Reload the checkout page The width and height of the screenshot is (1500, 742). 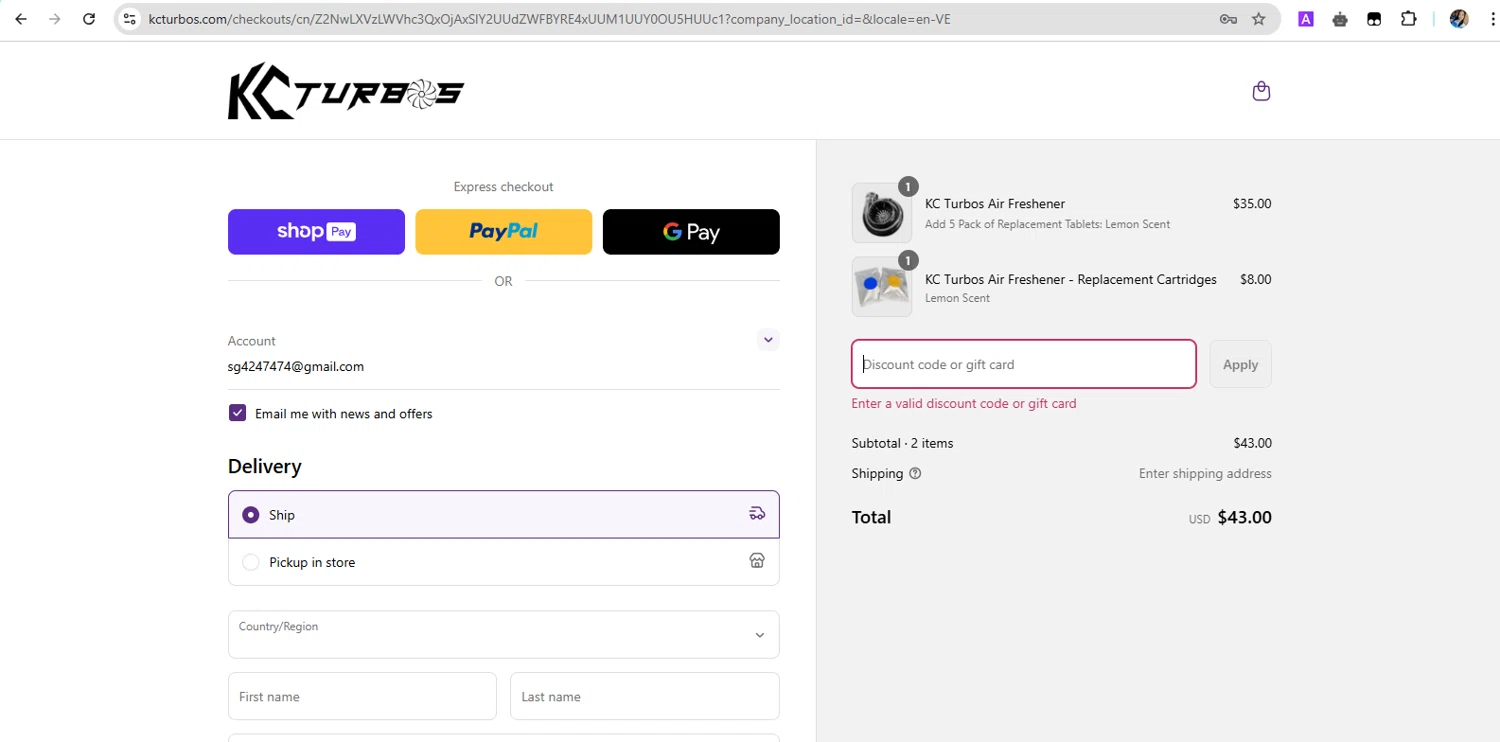click(x=89, y=19)
